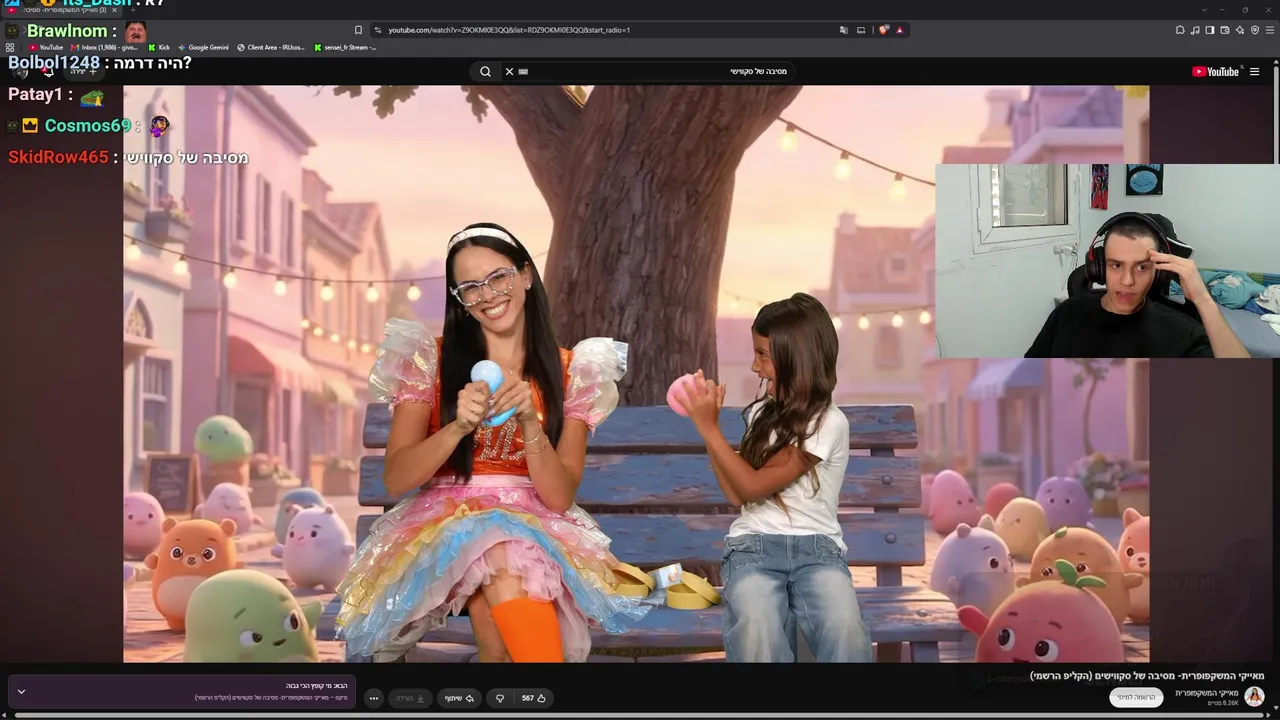Open the Brave Rewards triangle icon
Screen dimensions: 1280x720
900,30
